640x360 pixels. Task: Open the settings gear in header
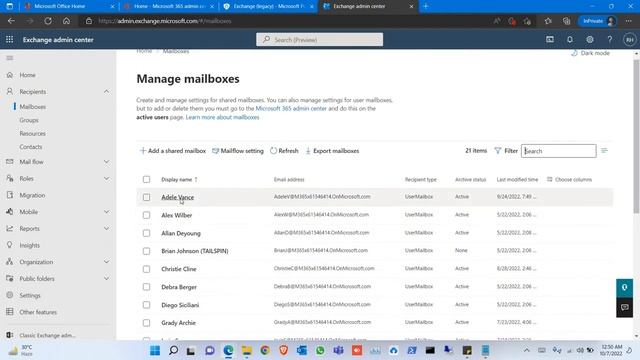pos(590,40)
